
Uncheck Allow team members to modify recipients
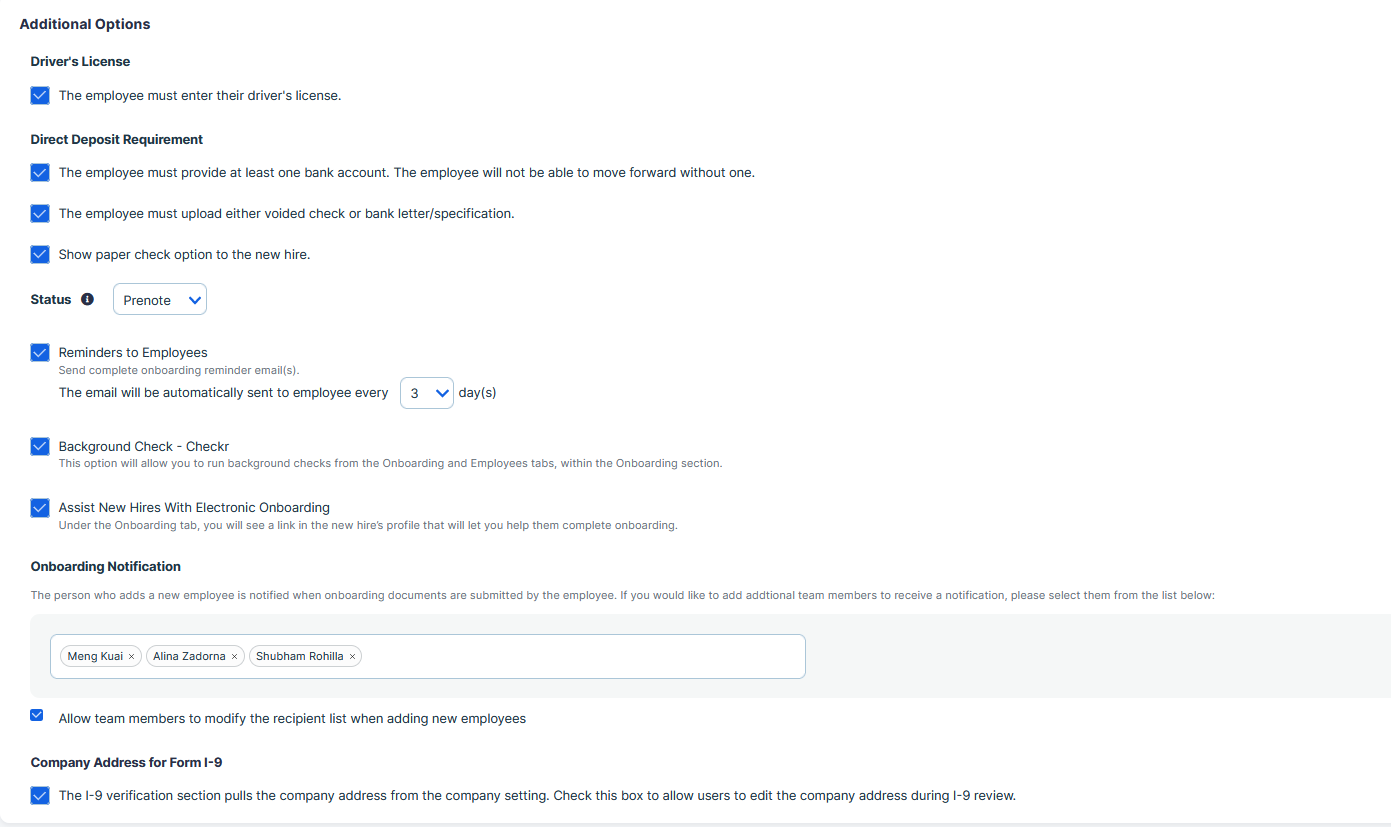pyautogui.click(x=37, y=715)
